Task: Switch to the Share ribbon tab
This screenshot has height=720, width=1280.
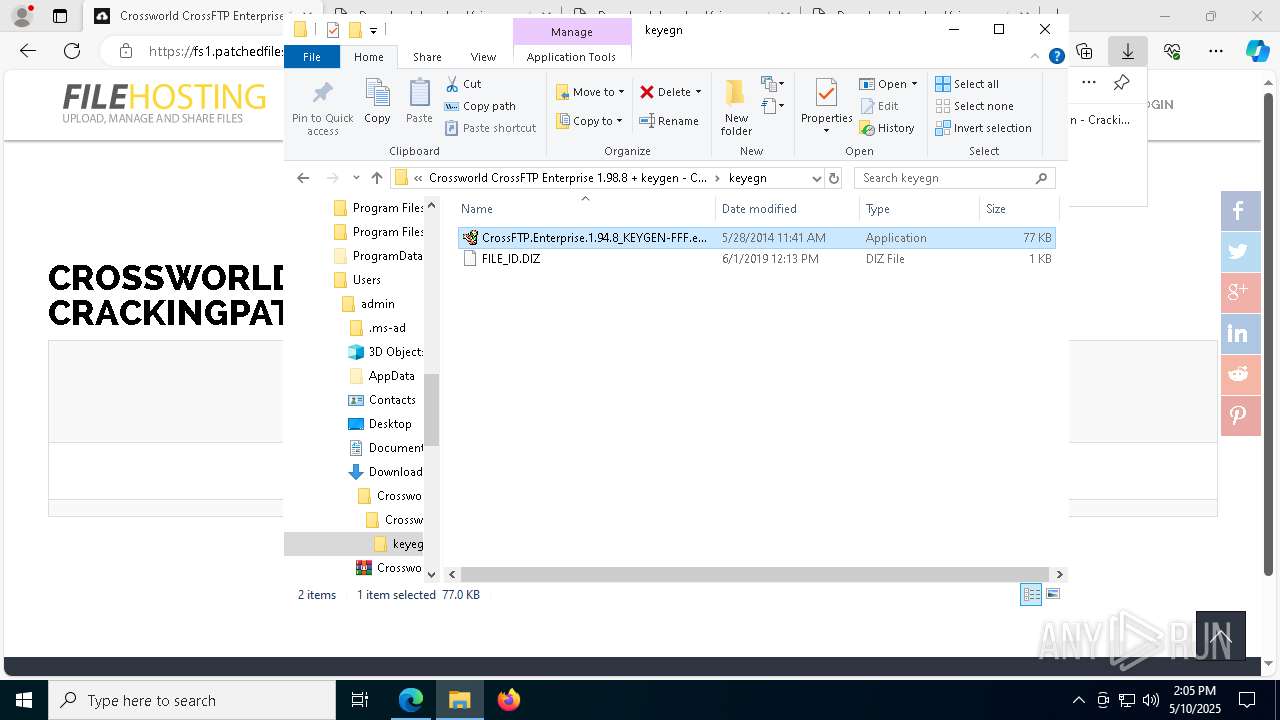Action: (427, 57)
